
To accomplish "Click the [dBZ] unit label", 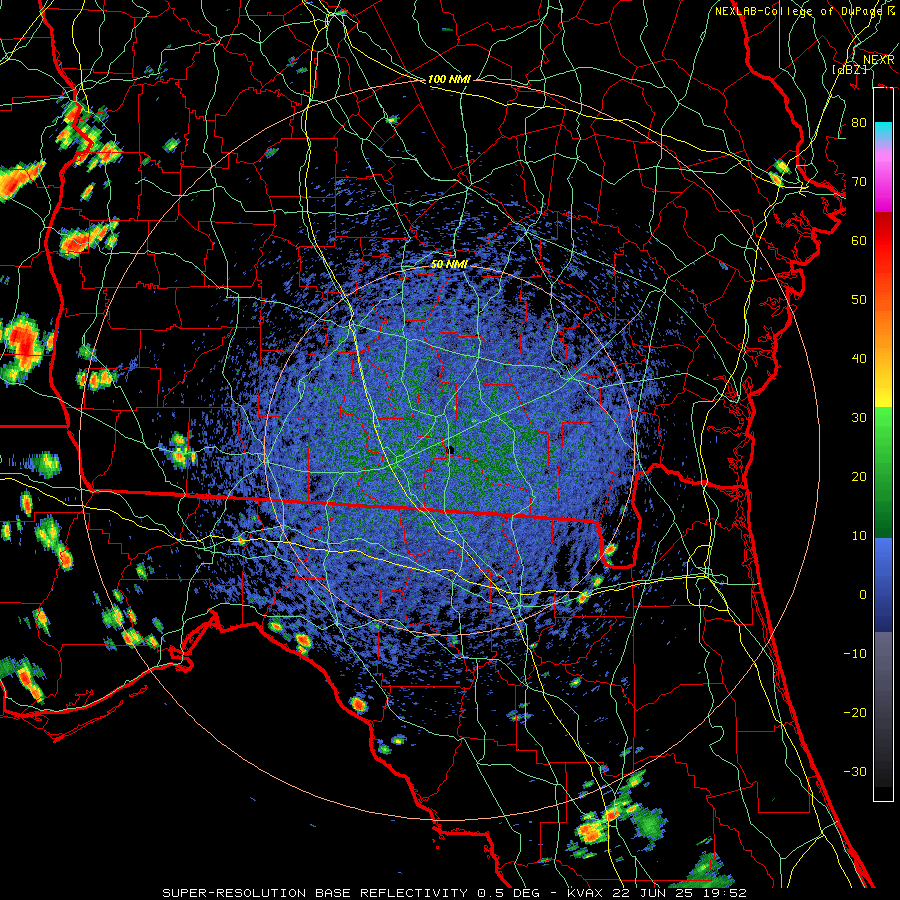I will coord(849,69).
